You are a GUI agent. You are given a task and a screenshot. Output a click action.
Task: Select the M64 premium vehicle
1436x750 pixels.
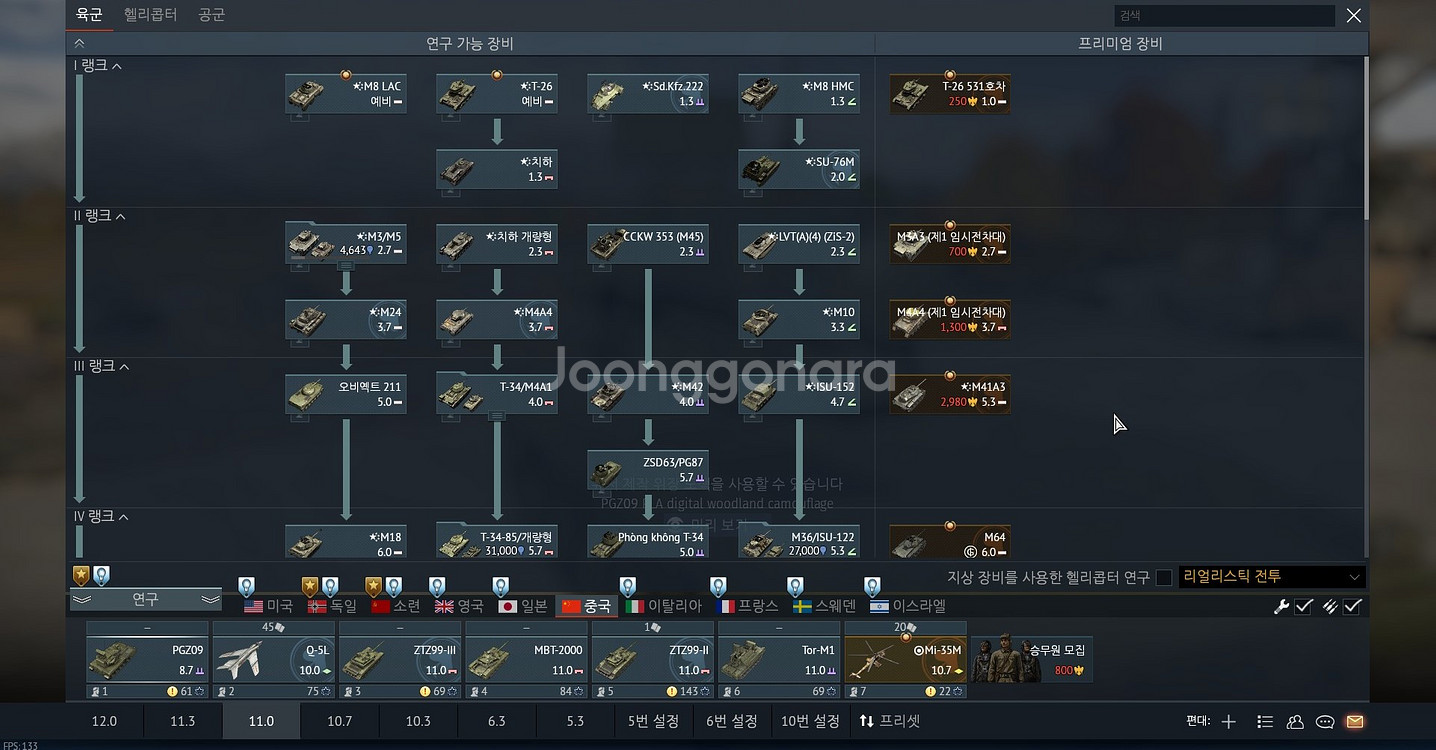tap(950, 543)
